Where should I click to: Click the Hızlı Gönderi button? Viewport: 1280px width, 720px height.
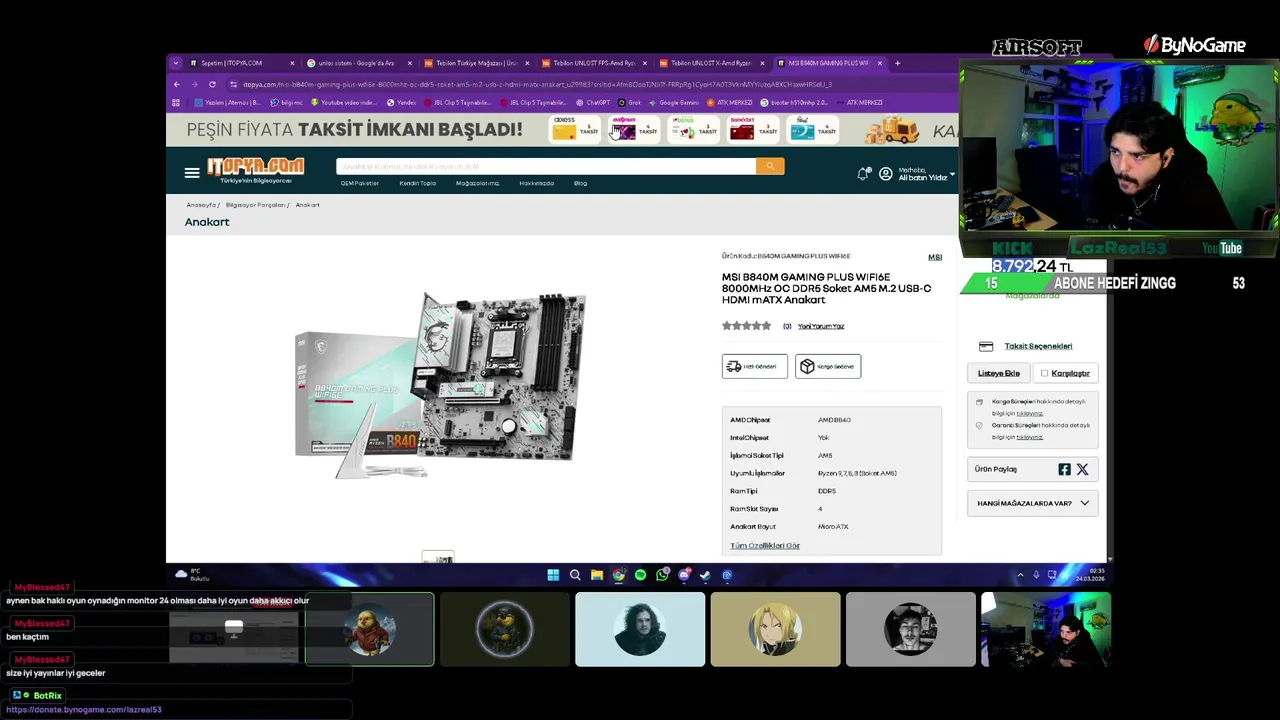(x=755, y=366)
